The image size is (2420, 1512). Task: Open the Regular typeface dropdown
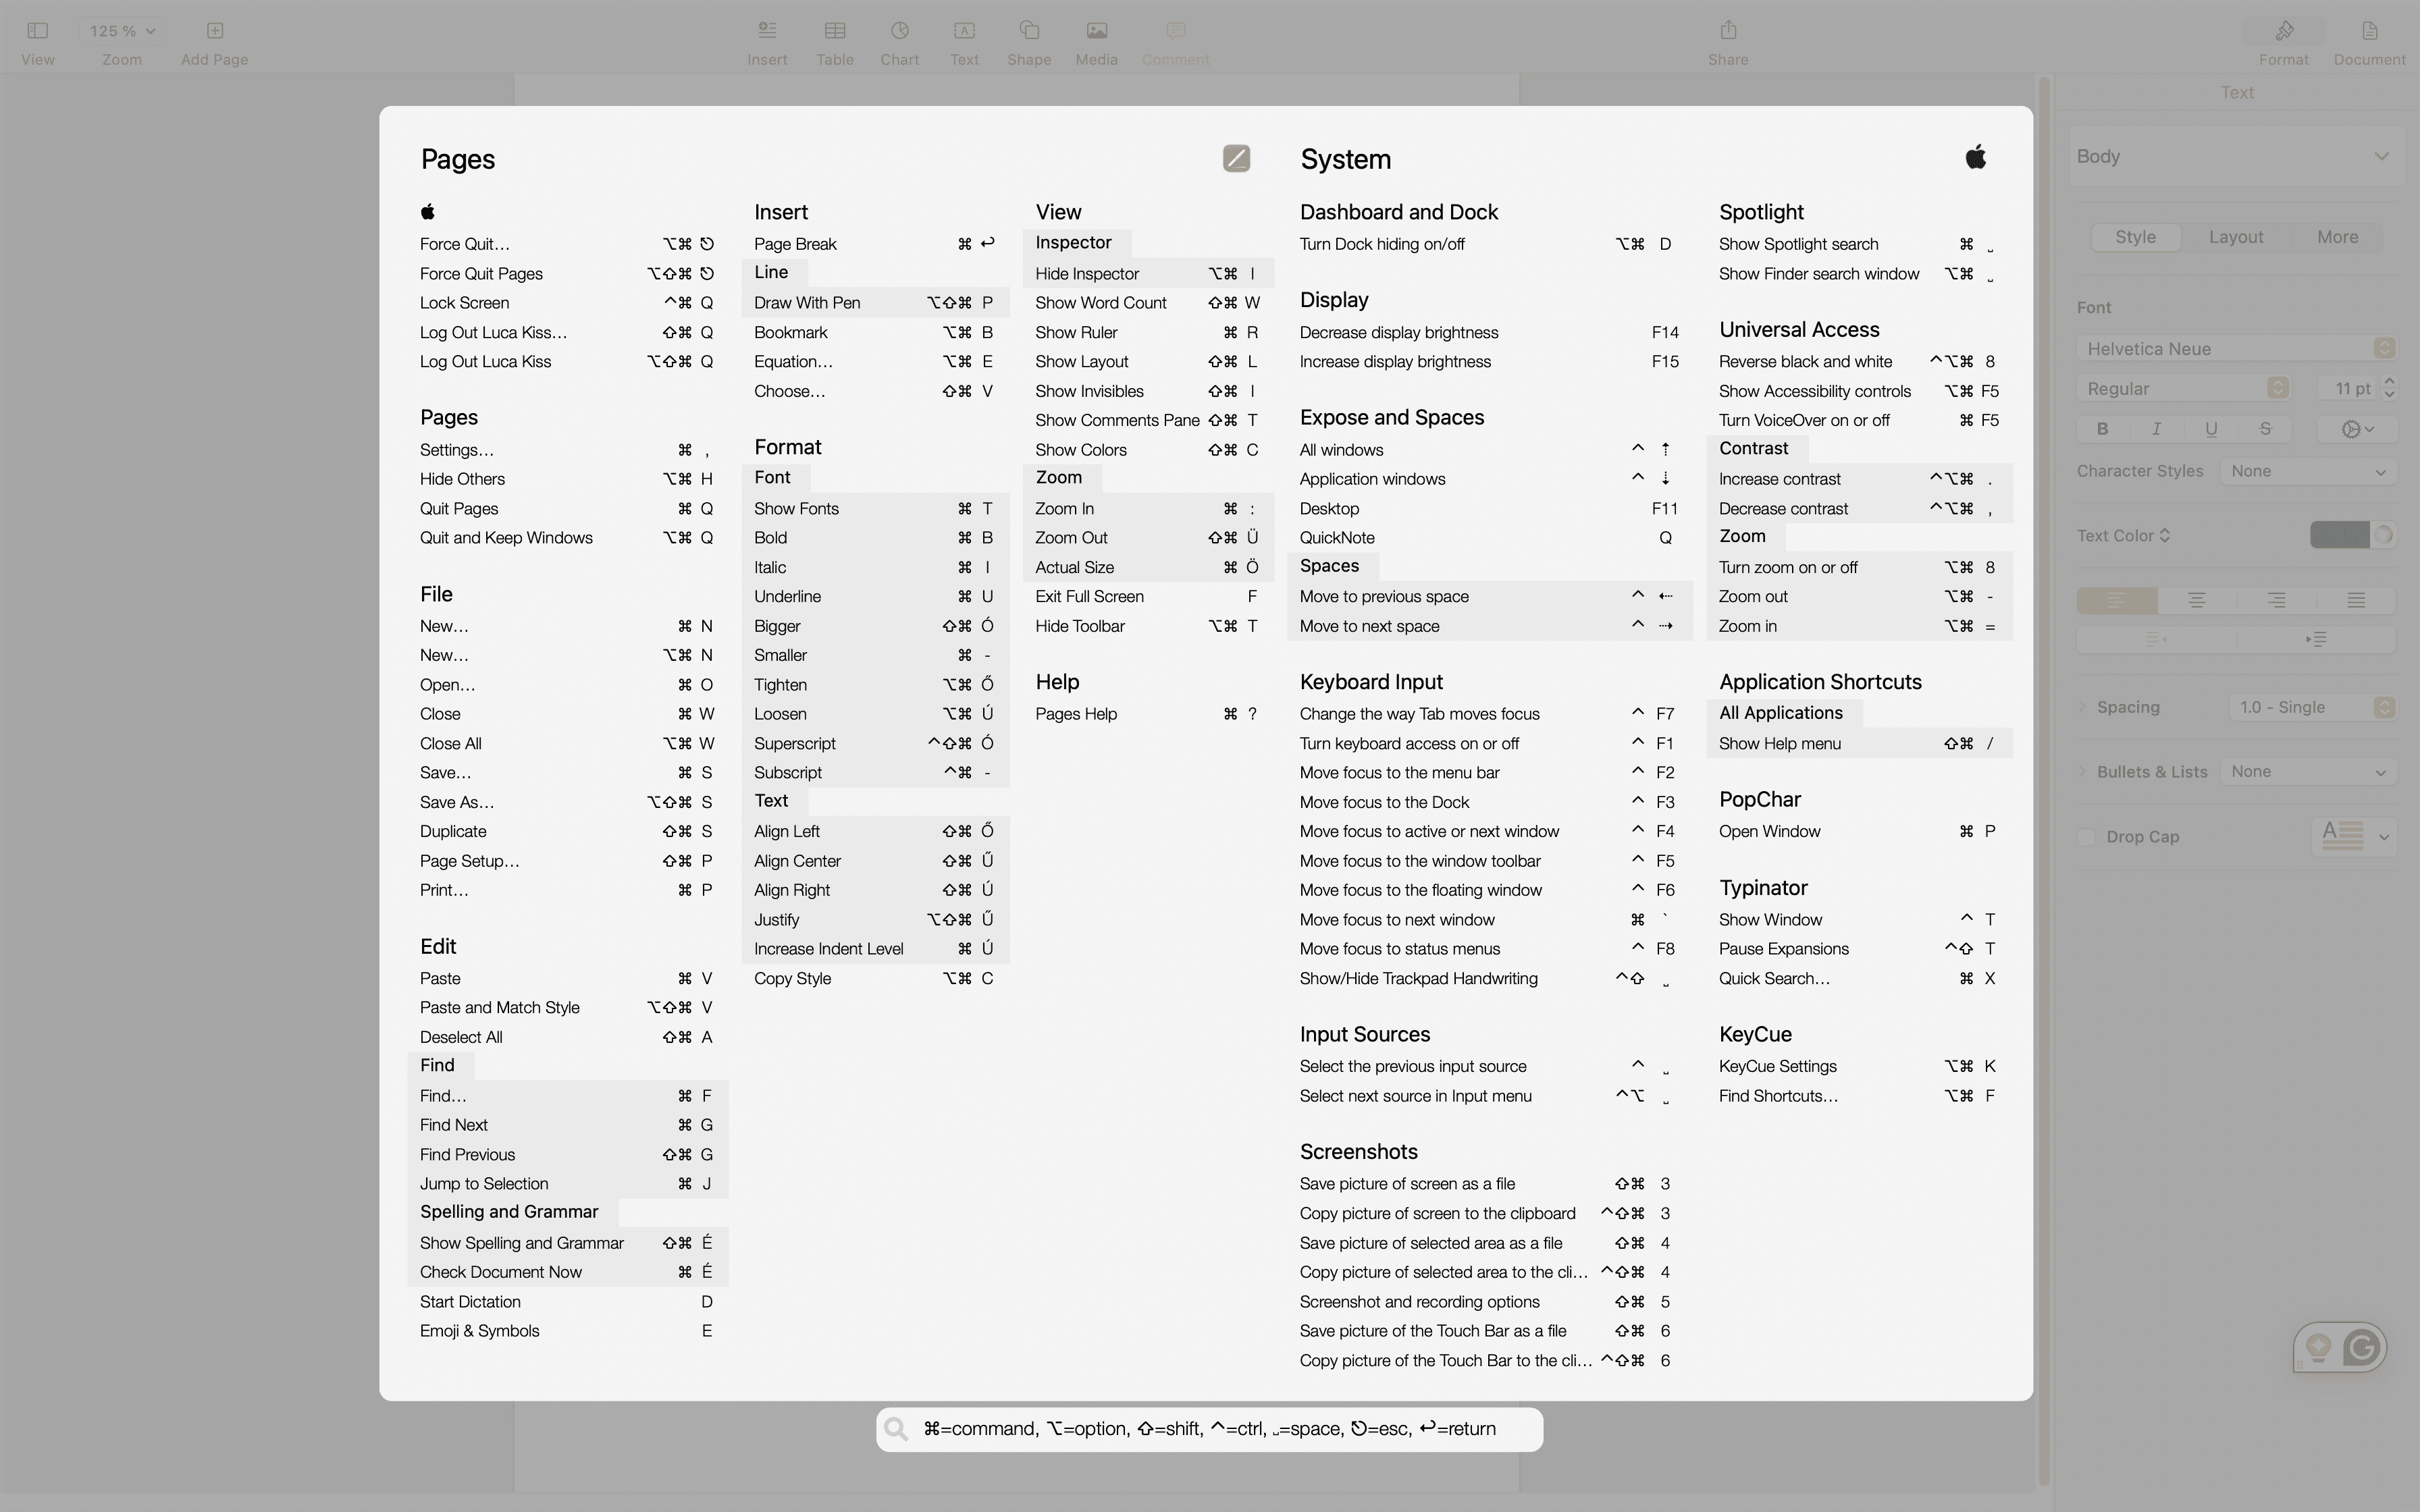click(x=2183, y=388)
